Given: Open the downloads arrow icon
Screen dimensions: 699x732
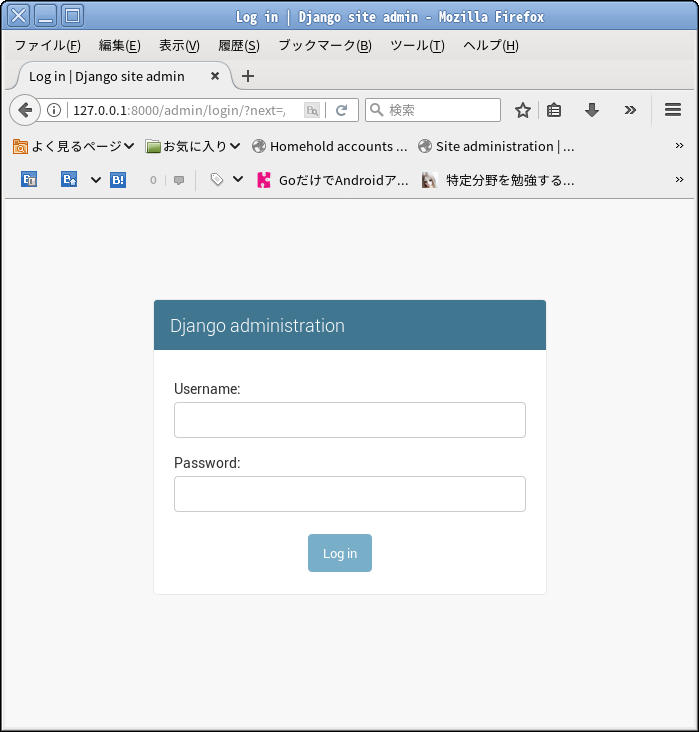Looking at the screenshot, I should (592, 110).
